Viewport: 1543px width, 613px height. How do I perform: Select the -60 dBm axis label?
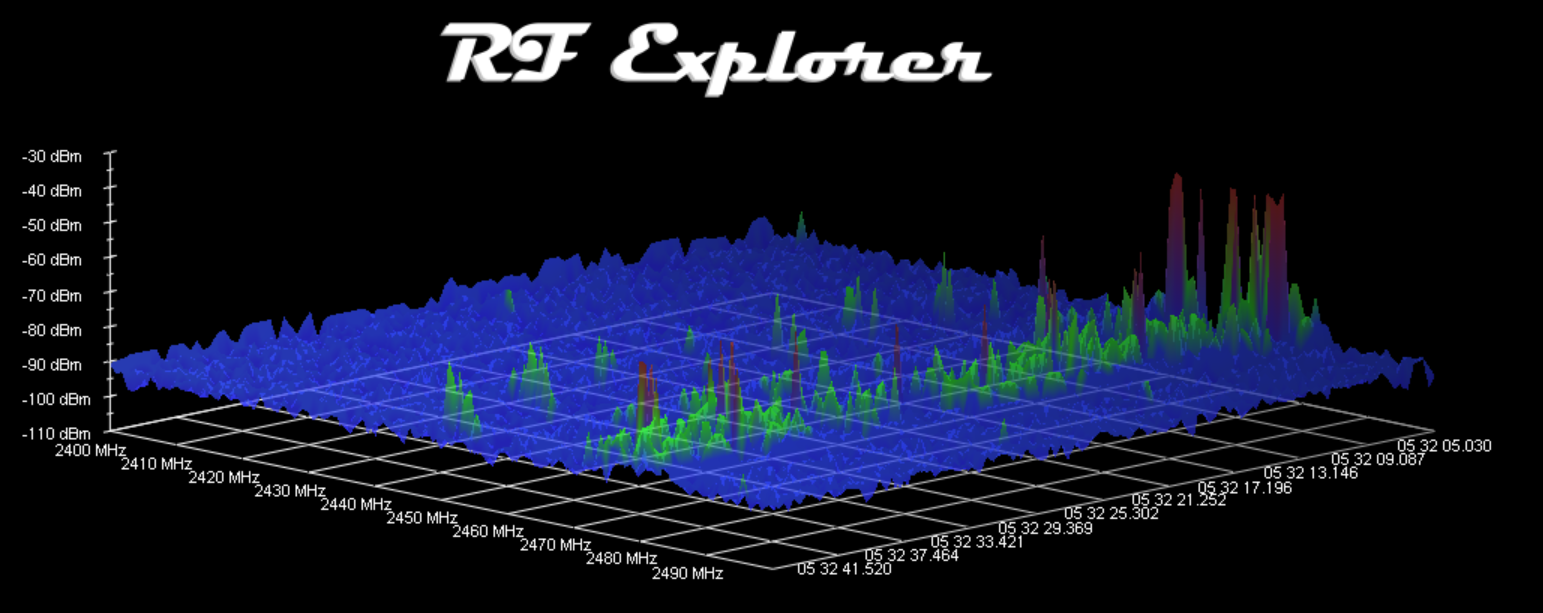pyautogui.click(x=53, y=260)
